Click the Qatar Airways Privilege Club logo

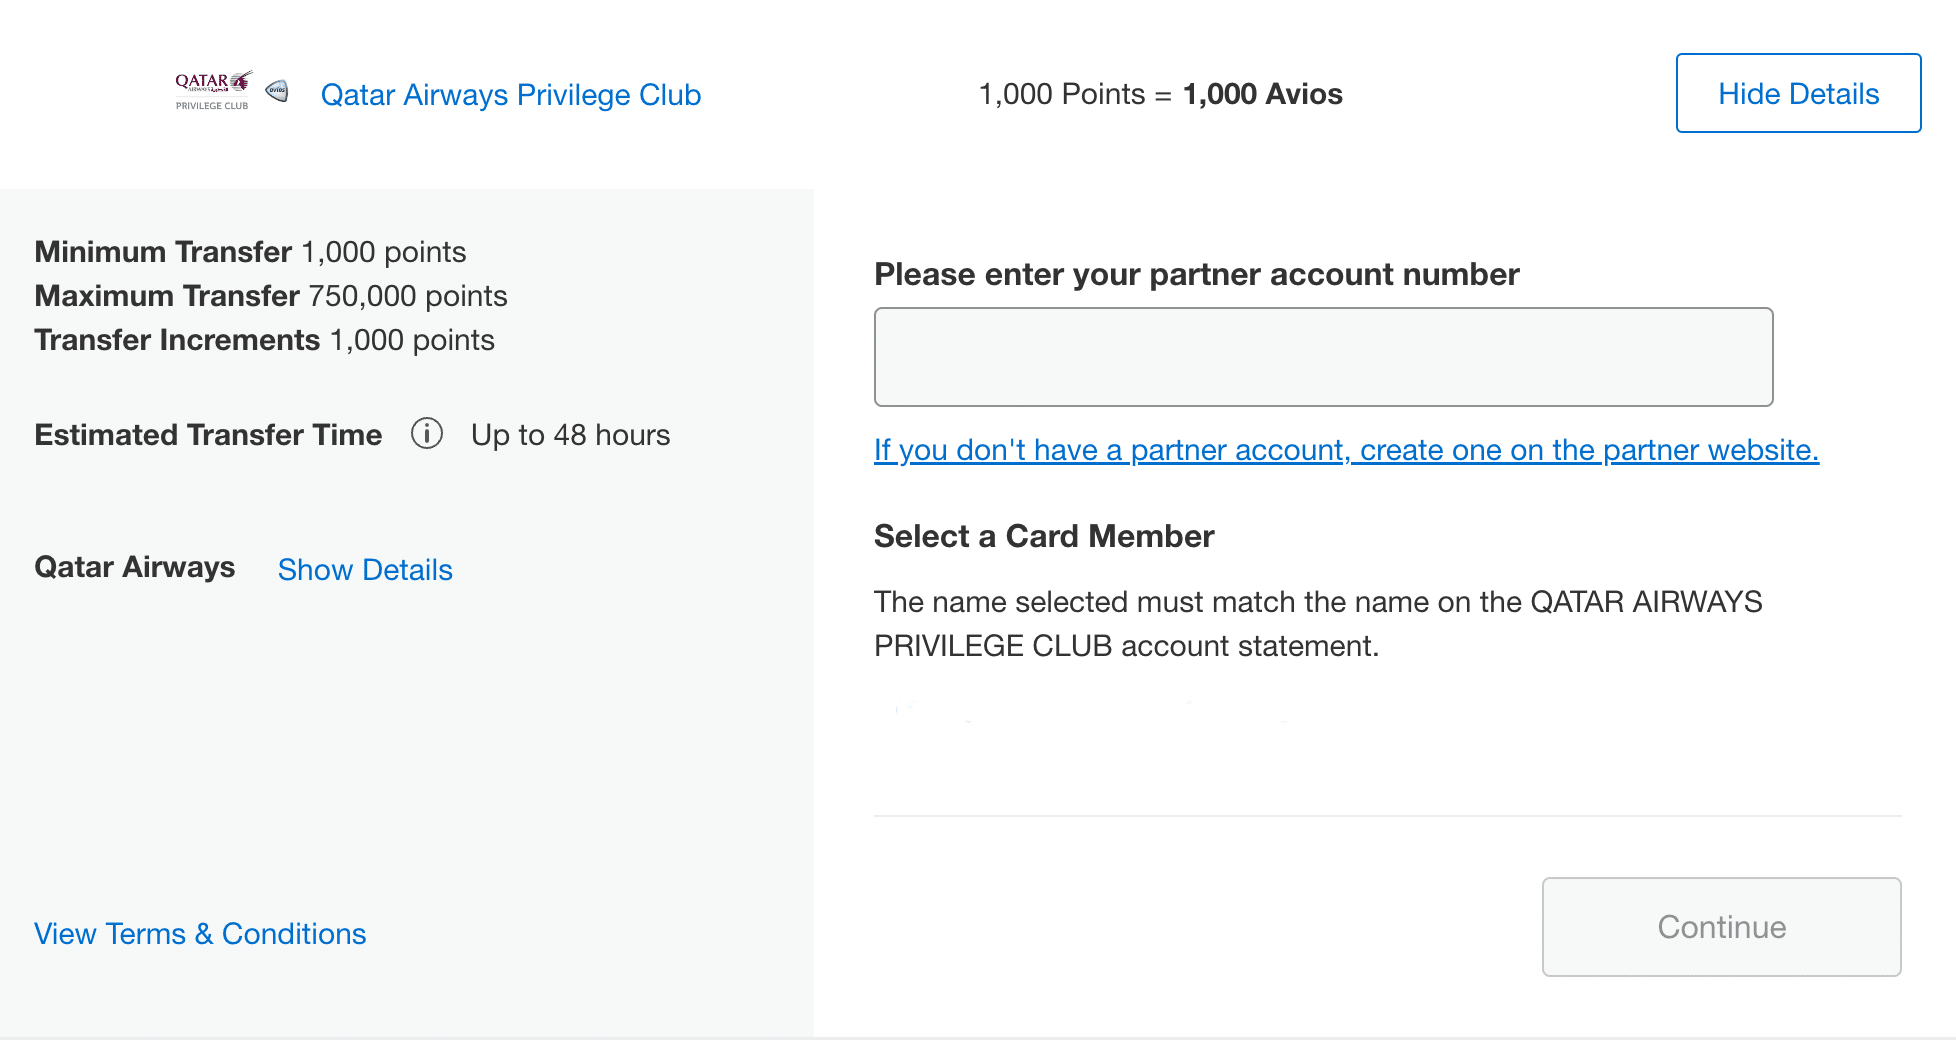[x=212, y=90]
